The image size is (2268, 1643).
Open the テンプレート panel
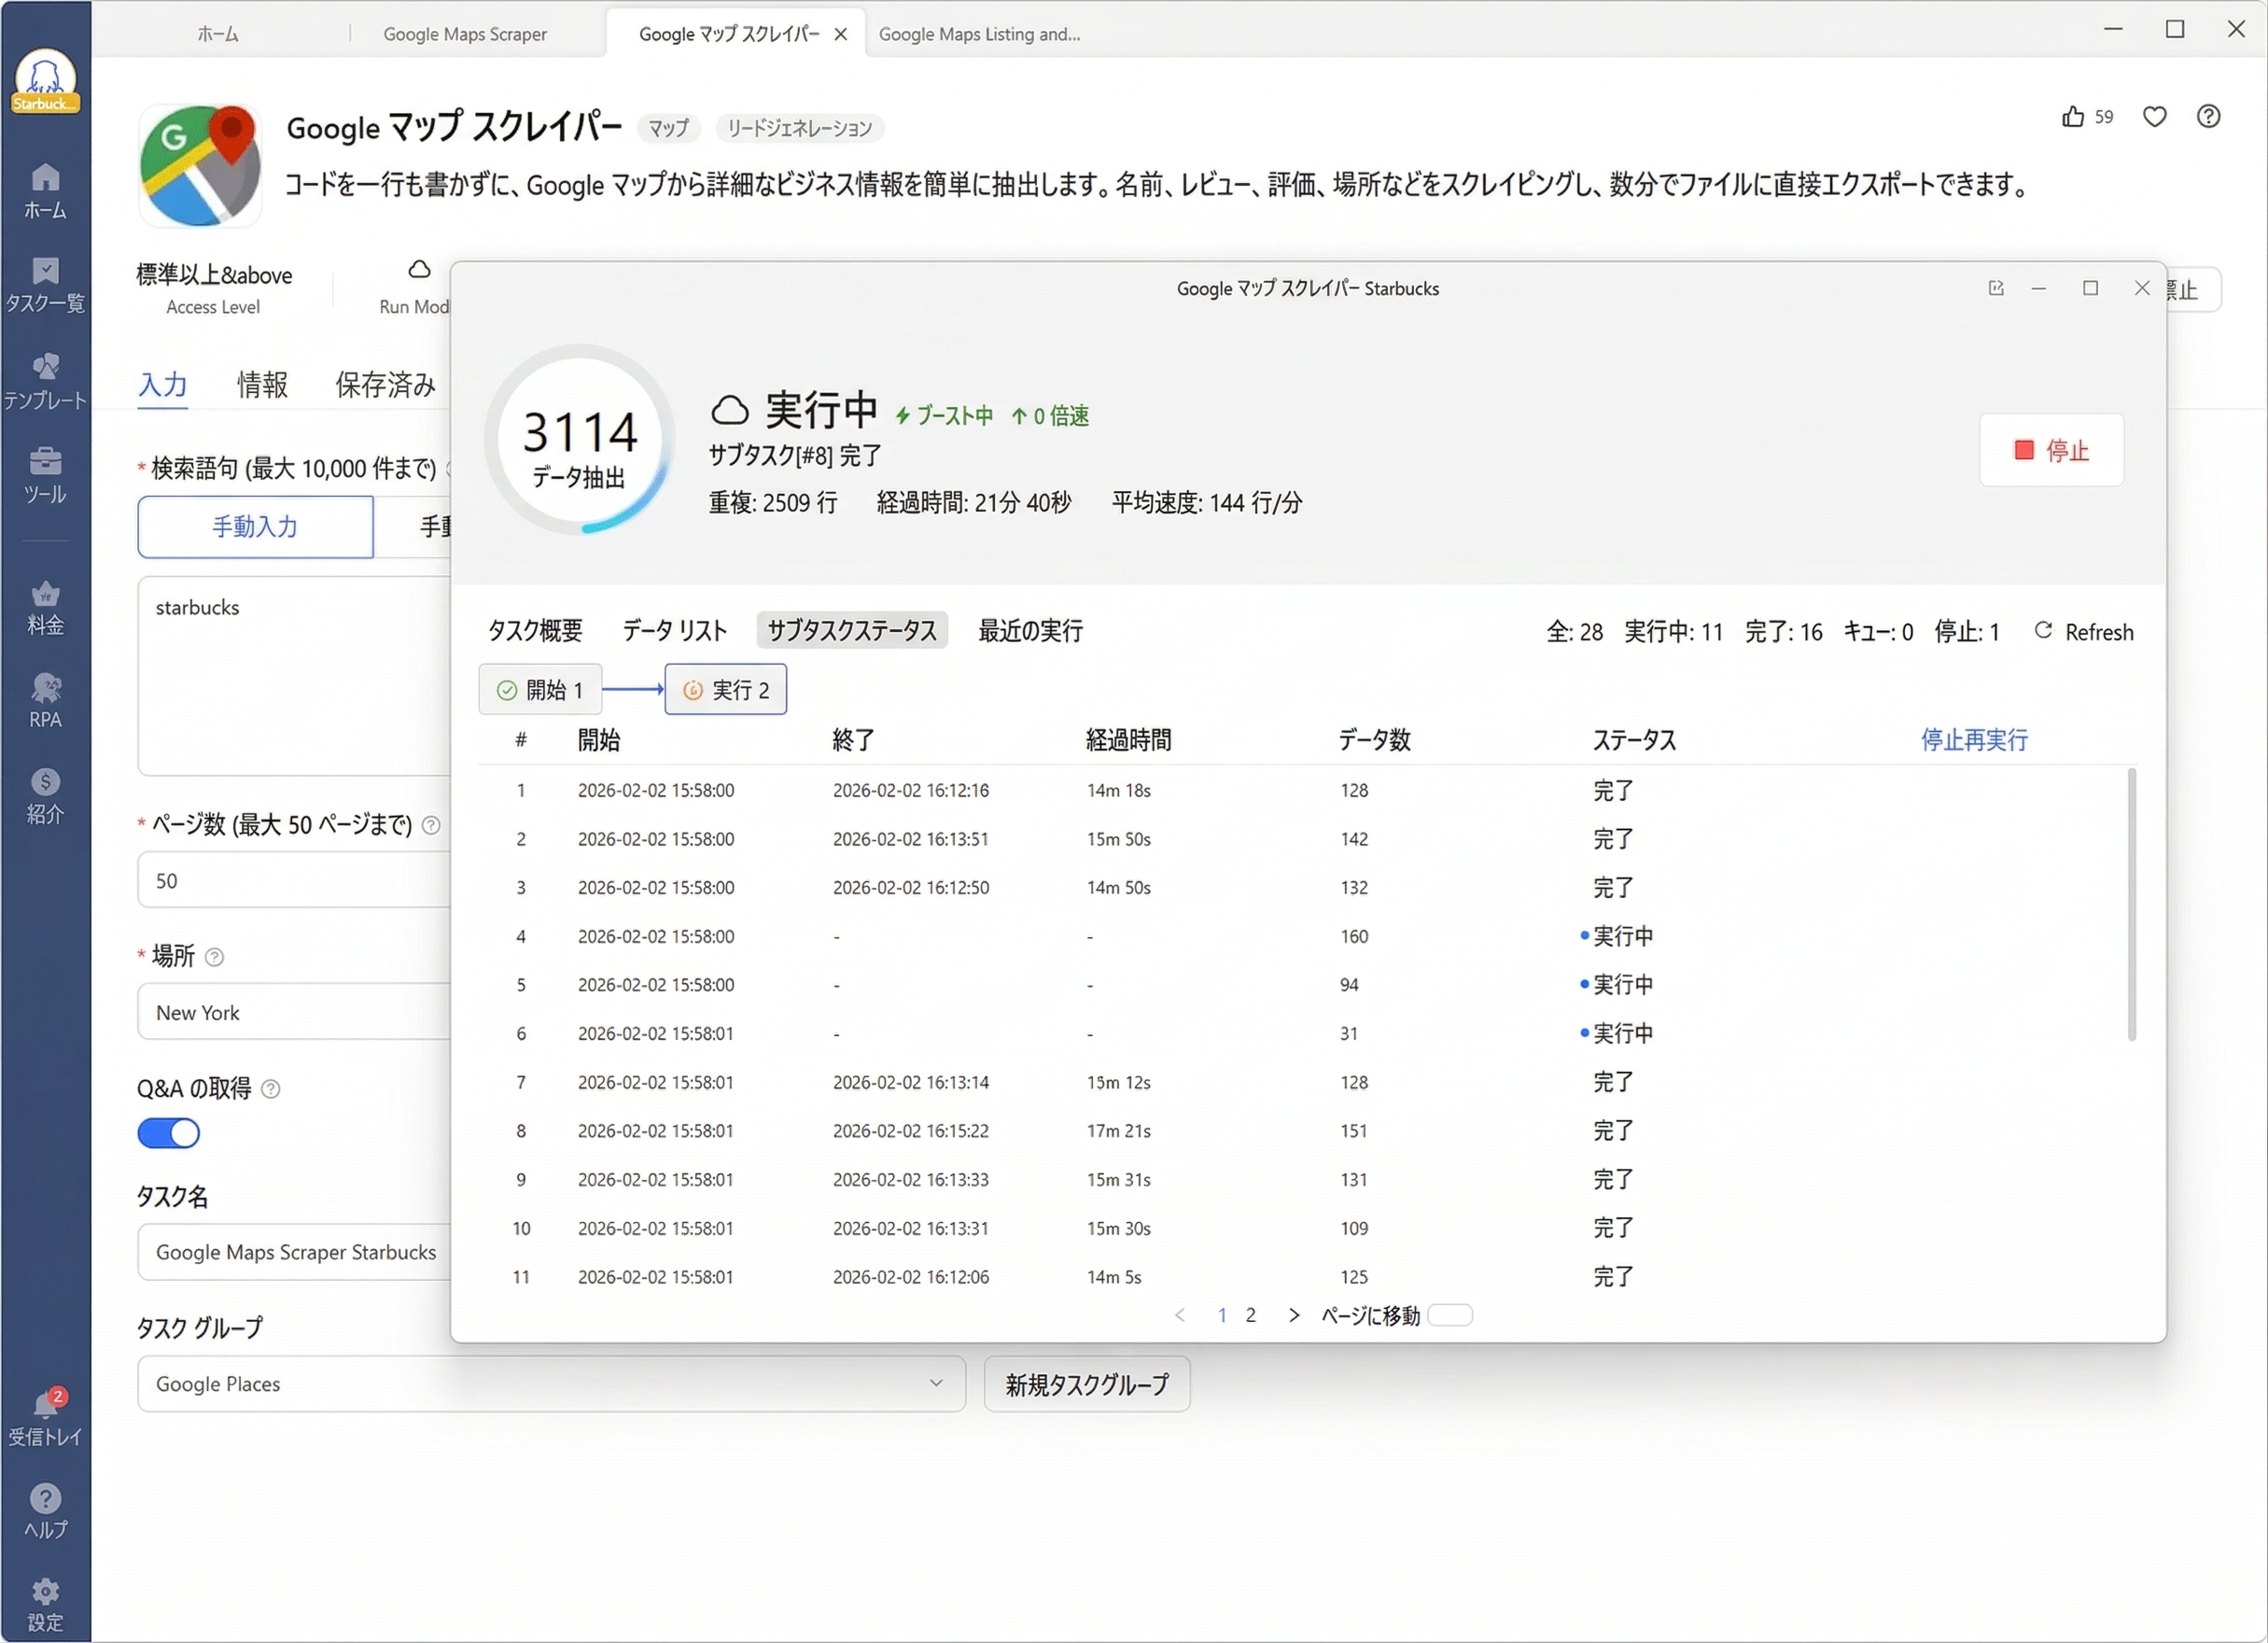tap(45, 378)
